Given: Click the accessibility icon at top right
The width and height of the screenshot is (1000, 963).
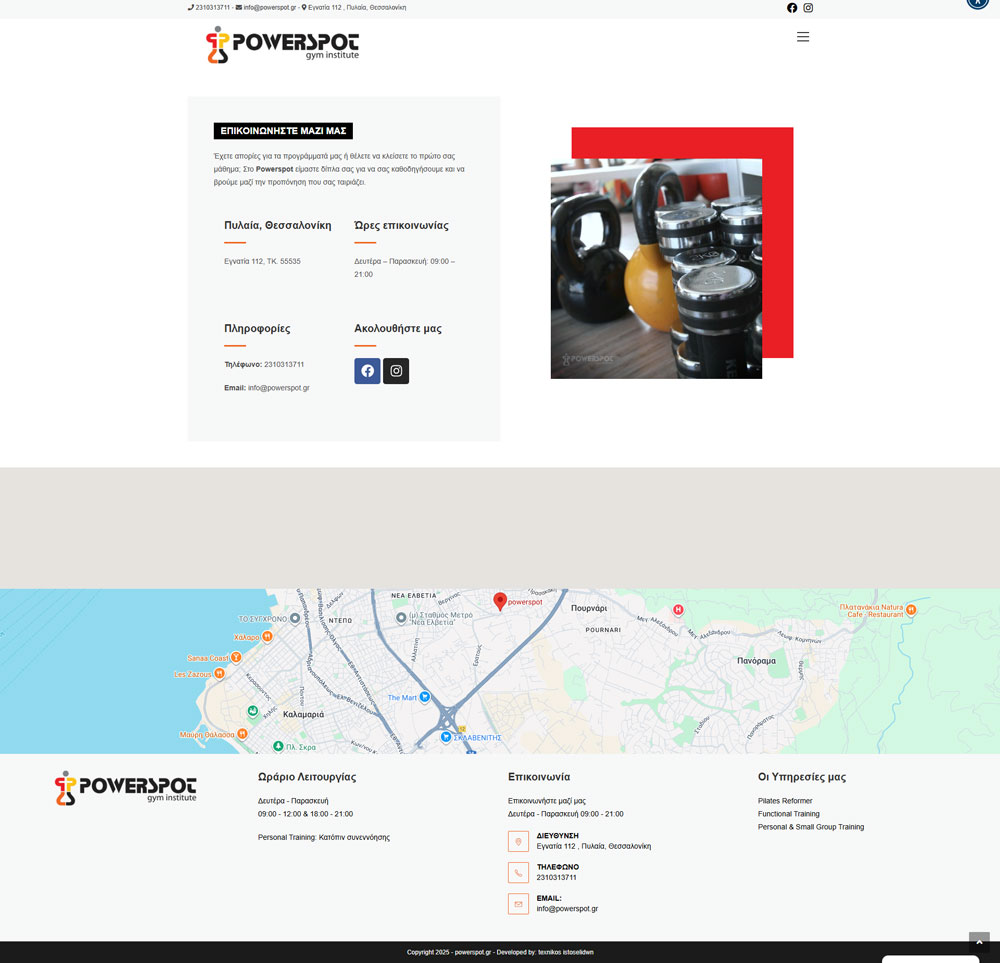Looking at the screenshot, I should point(977,3).
